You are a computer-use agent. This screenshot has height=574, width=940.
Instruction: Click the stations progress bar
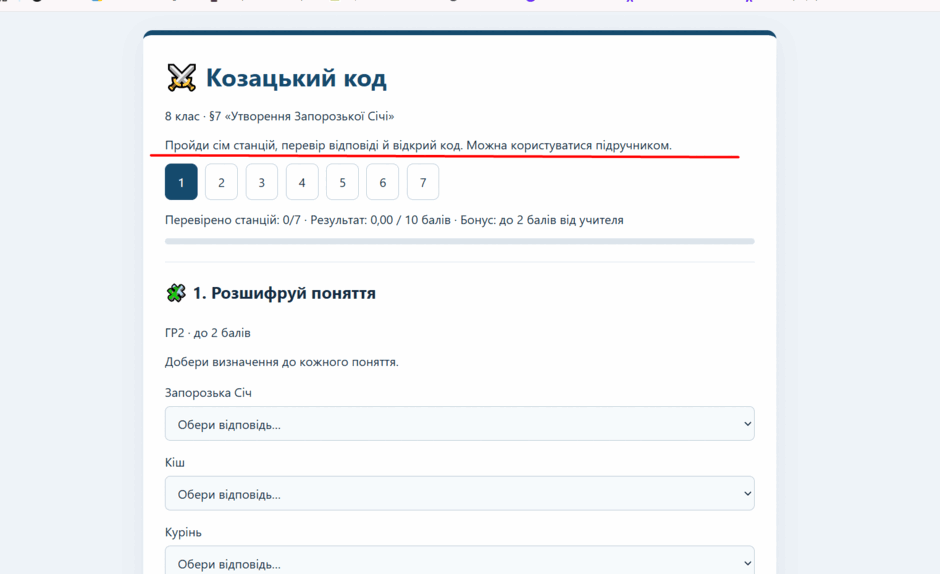coord(460,241)
